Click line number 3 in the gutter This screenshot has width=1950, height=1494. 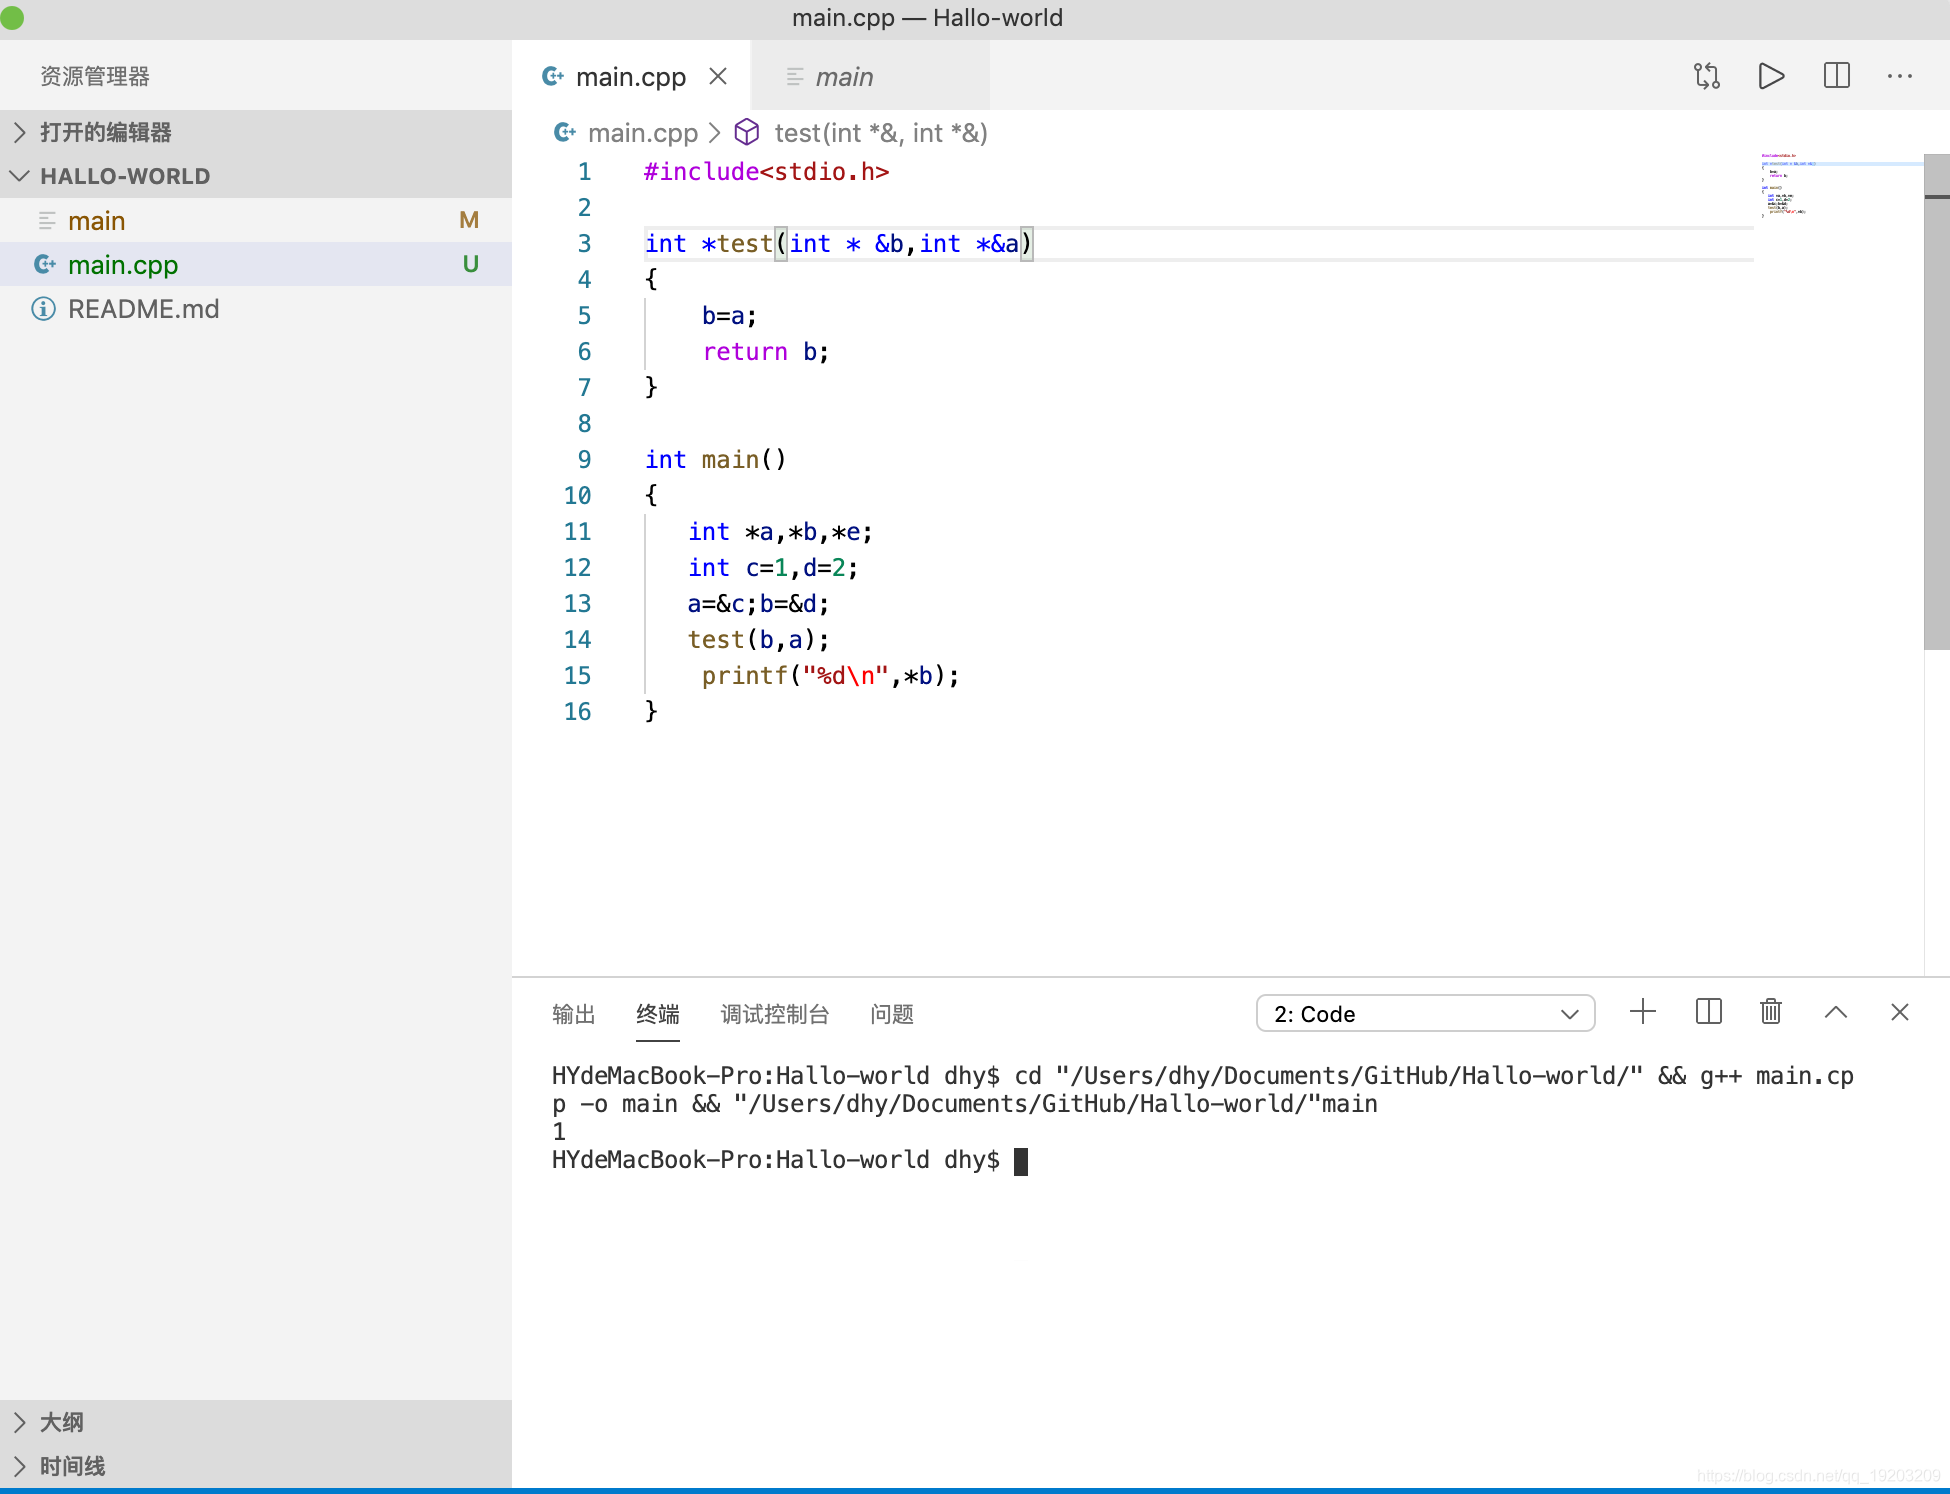click(x=584, y=243)
